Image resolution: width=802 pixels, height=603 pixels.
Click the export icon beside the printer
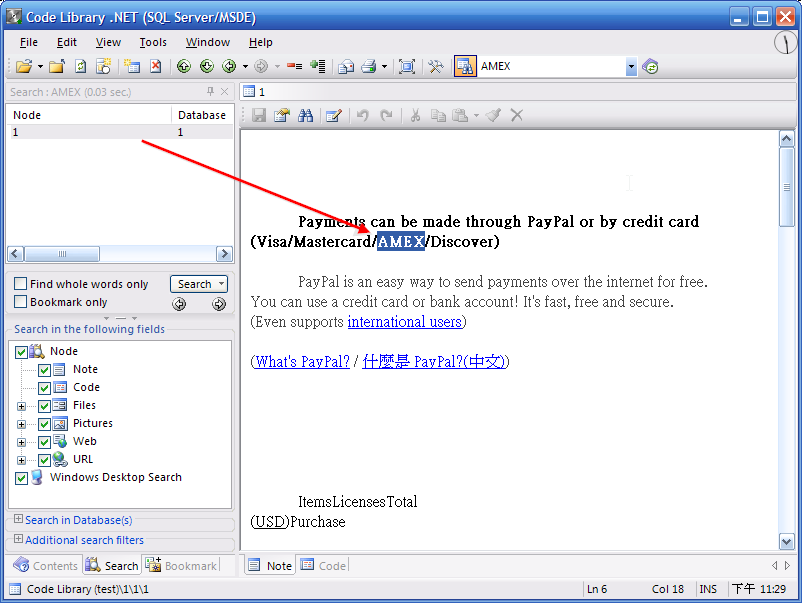(346, 66)
